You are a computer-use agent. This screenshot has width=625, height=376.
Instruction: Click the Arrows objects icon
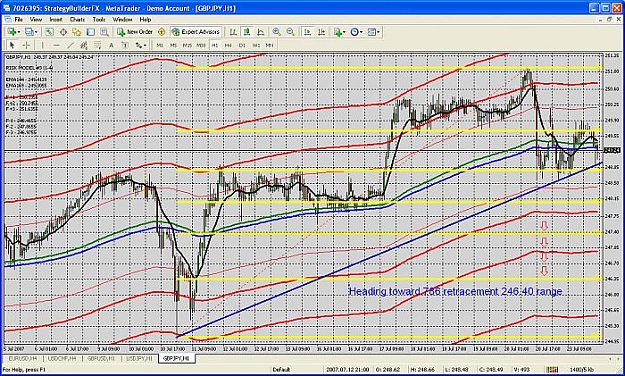139,45
